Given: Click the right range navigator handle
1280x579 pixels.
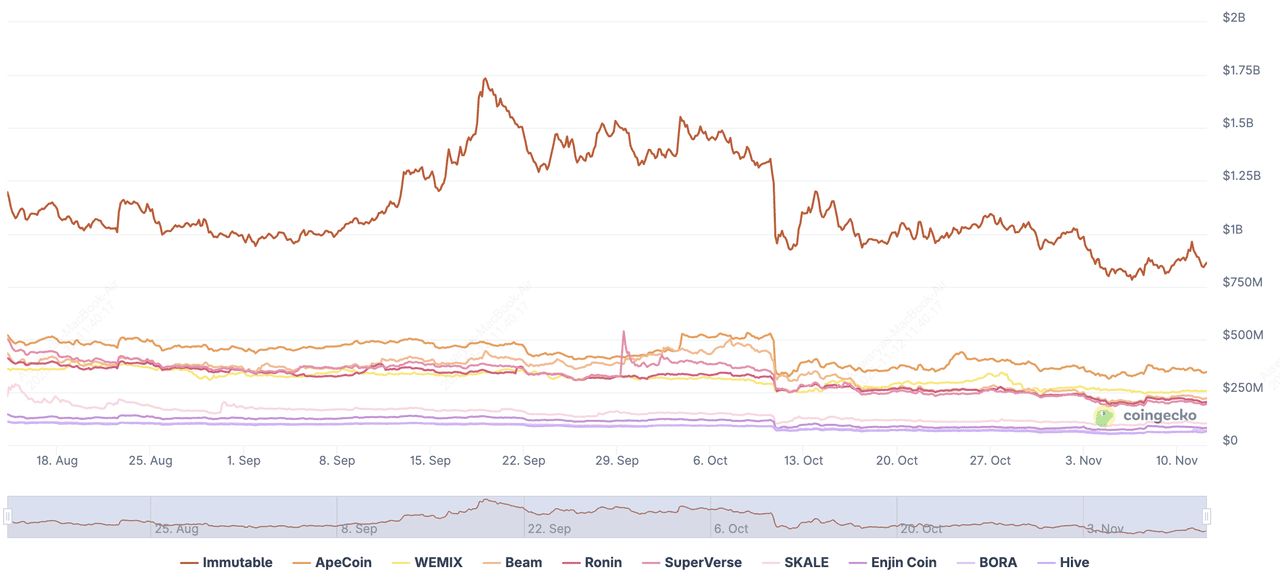Looking at the screenshot, I should click(x=1207, y=517).
